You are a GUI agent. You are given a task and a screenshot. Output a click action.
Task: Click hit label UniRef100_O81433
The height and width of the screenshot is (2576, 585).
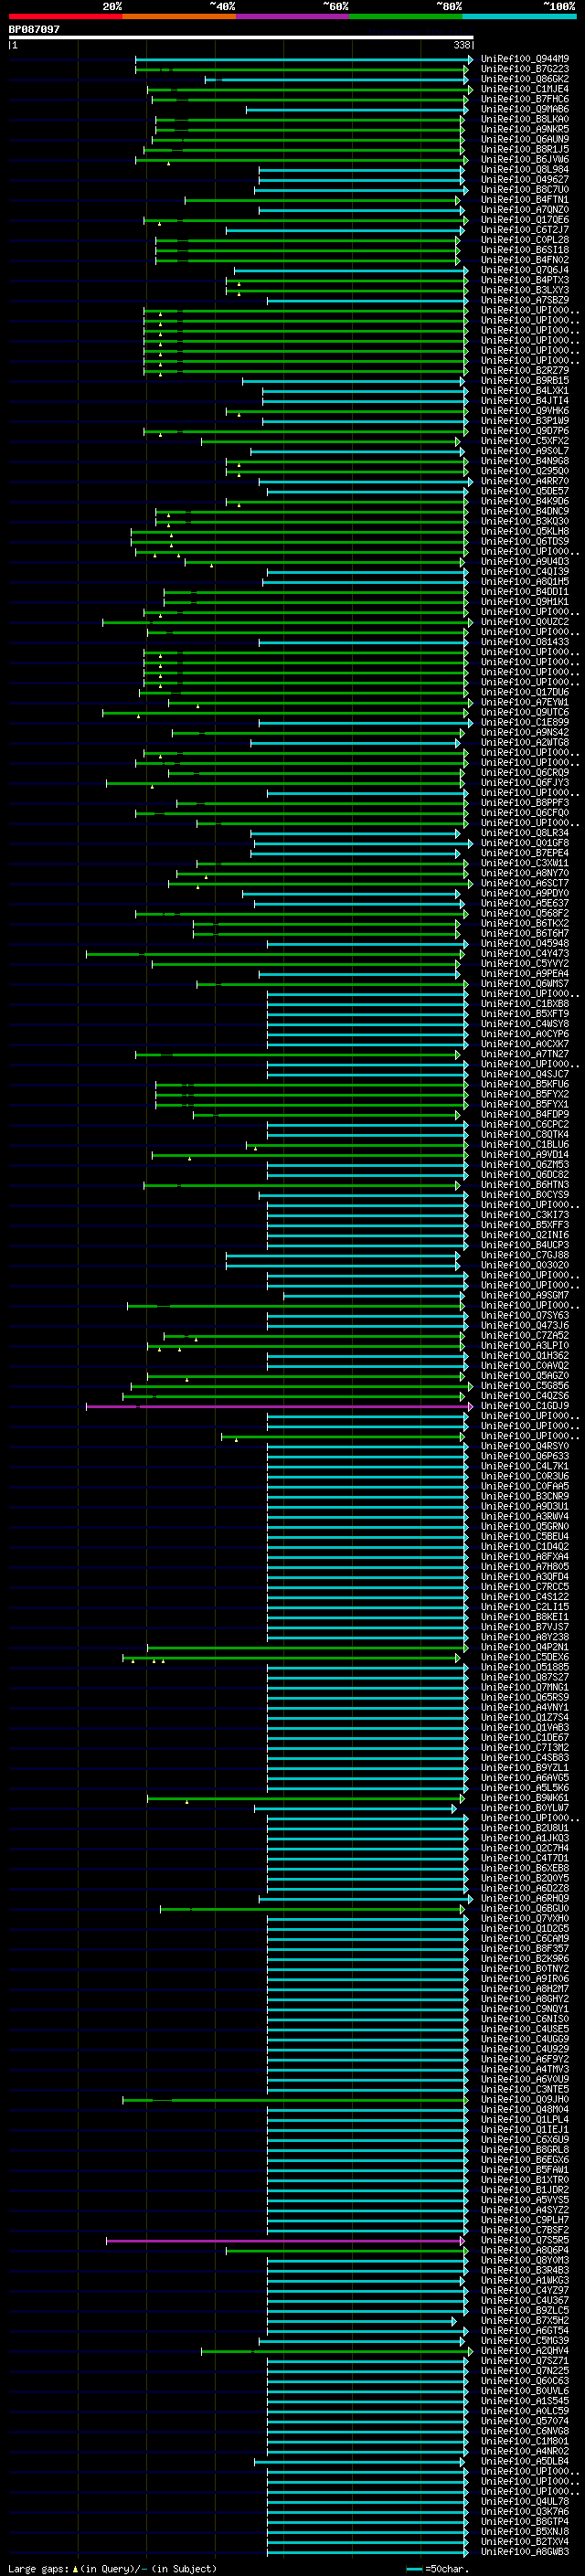coord(525,642)
